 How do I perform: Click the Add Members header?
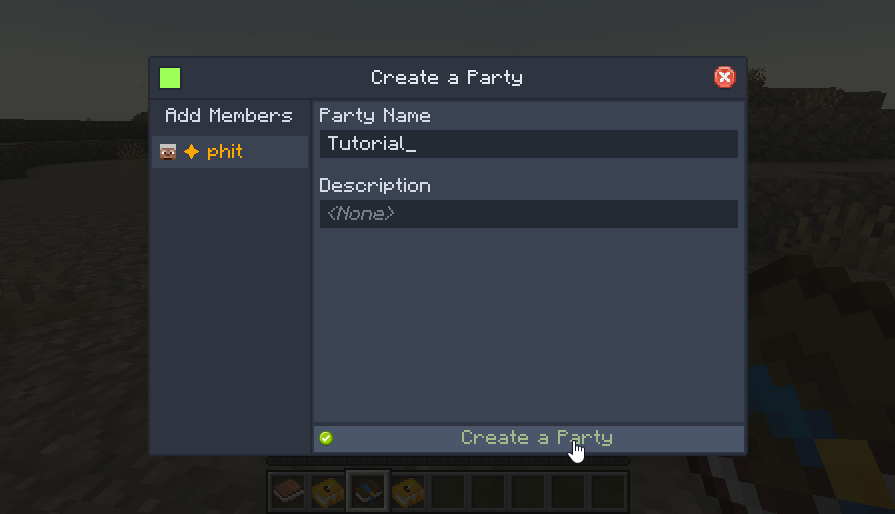[229, 116]
